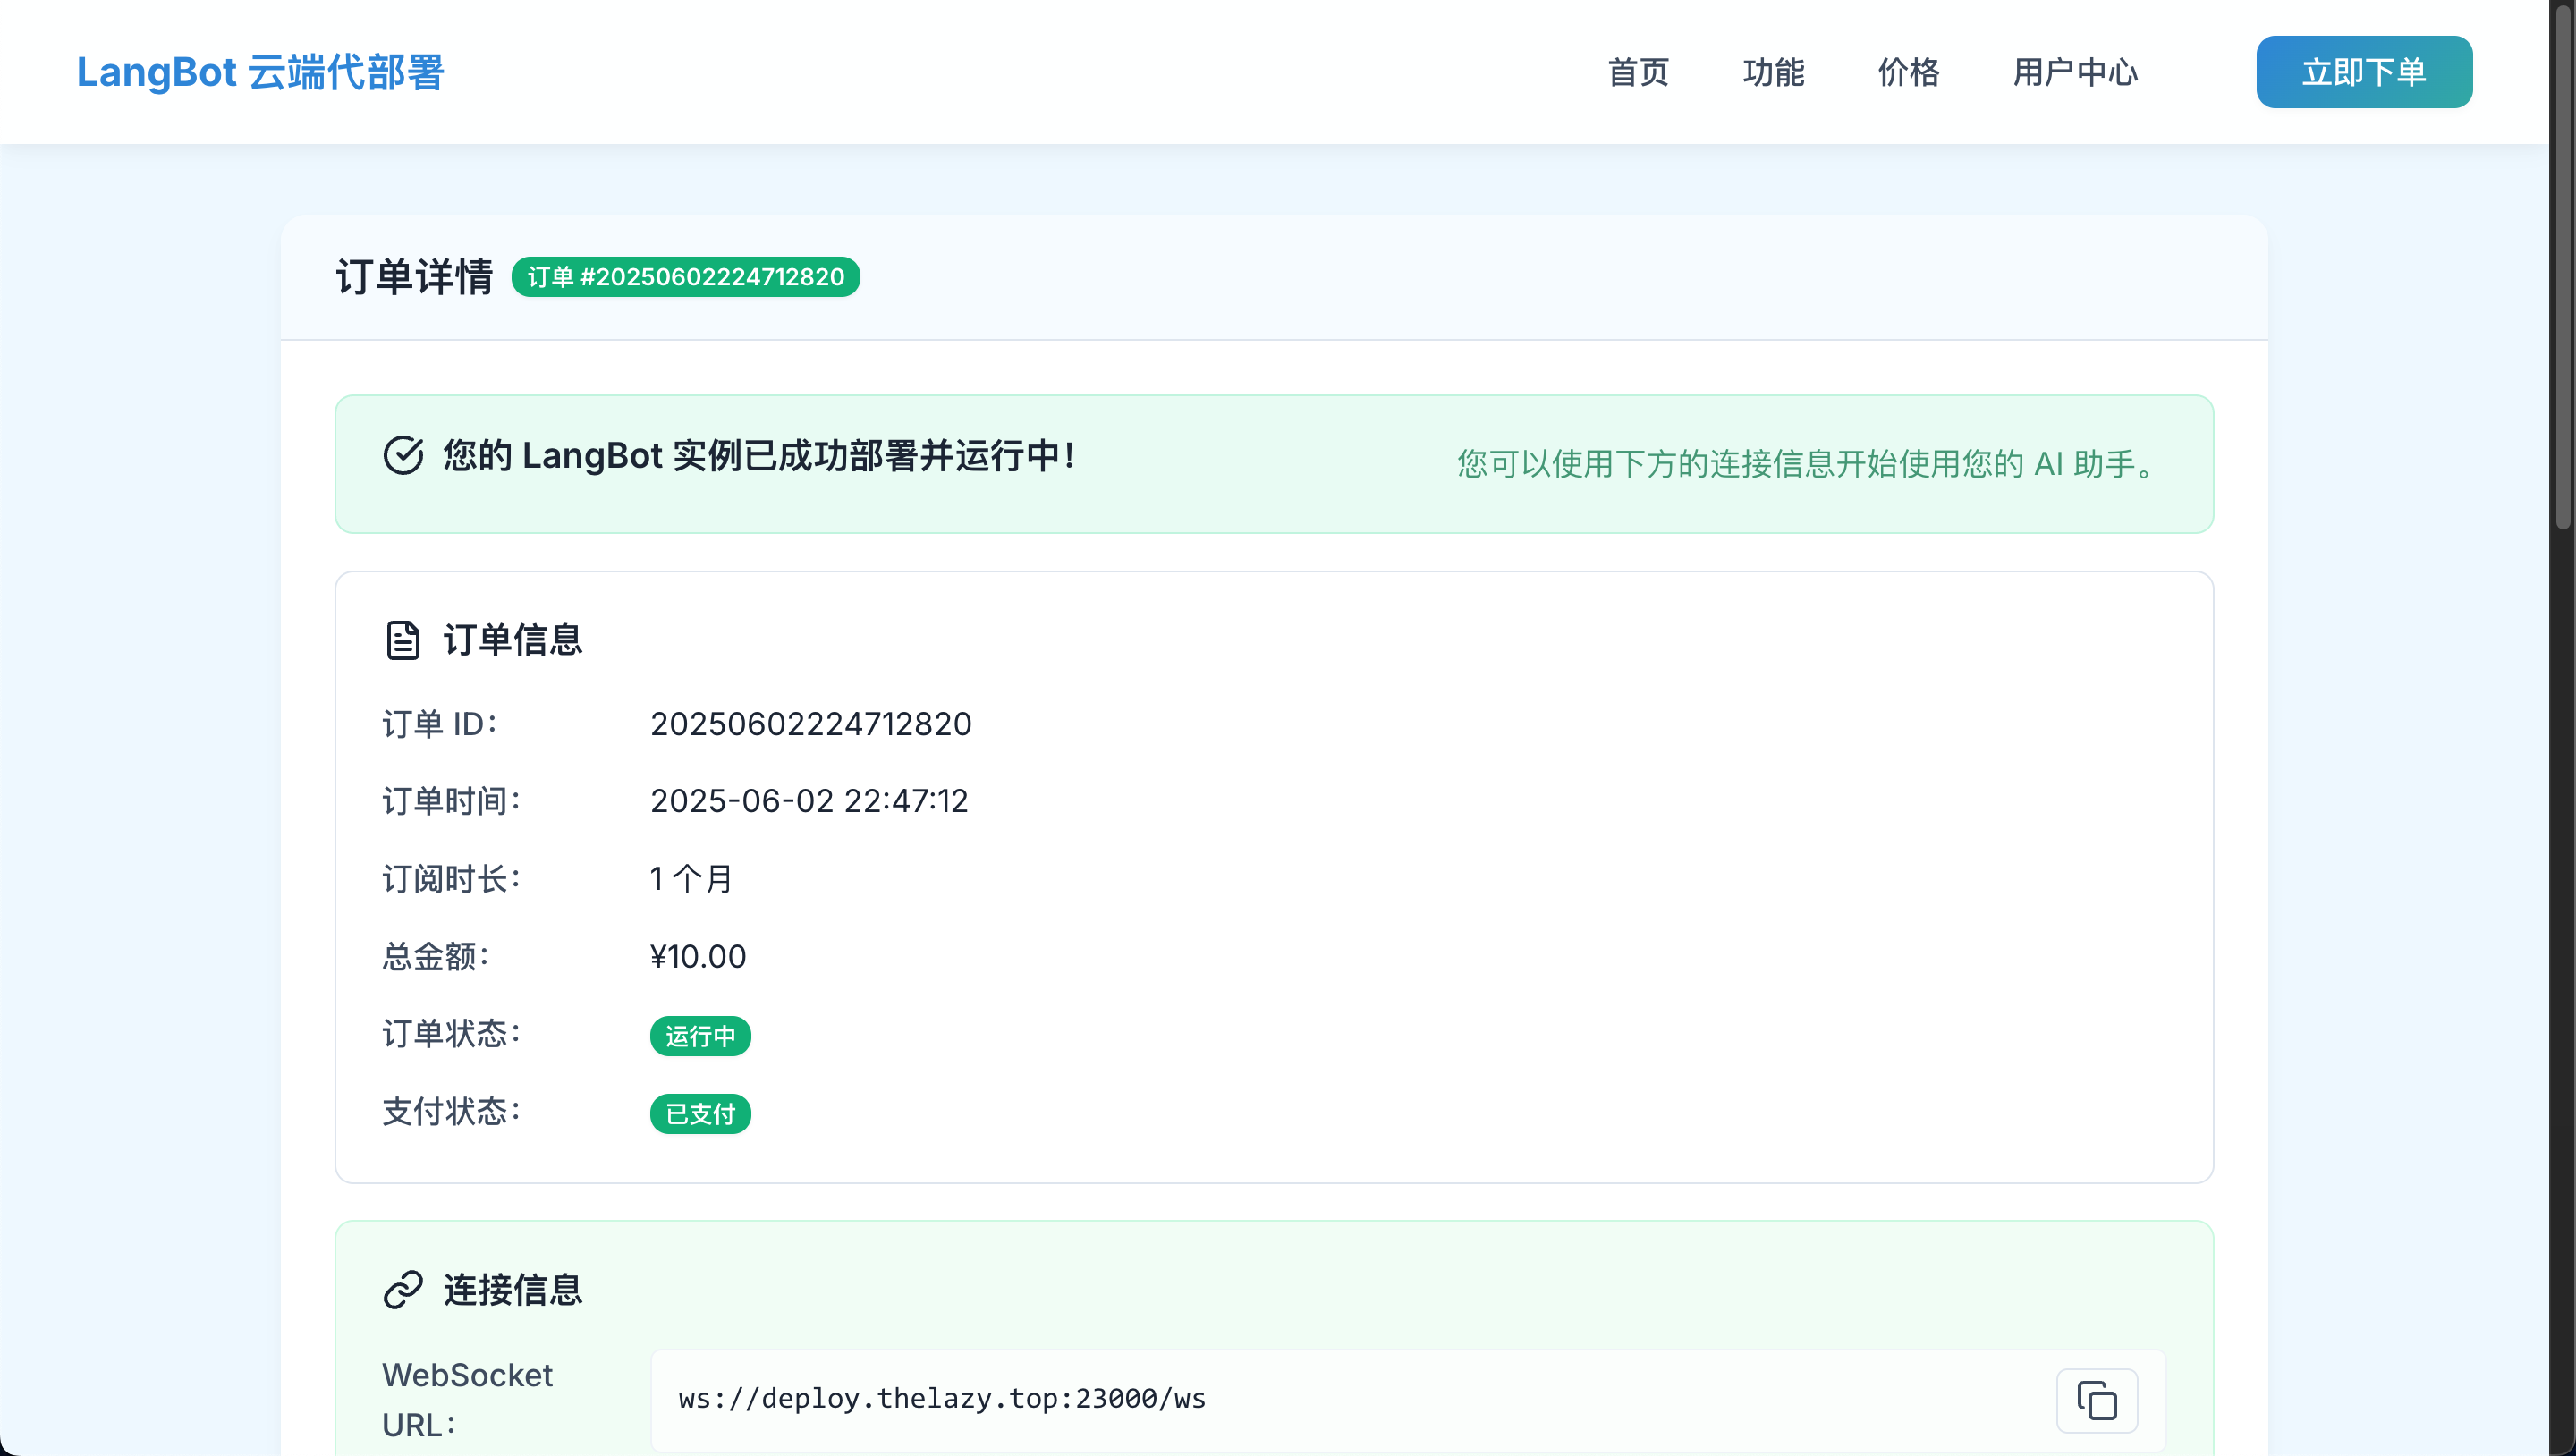Click the 已支付 payment badge
This screenshot has height=1456, width=2576.
(x=700, y=1114)
